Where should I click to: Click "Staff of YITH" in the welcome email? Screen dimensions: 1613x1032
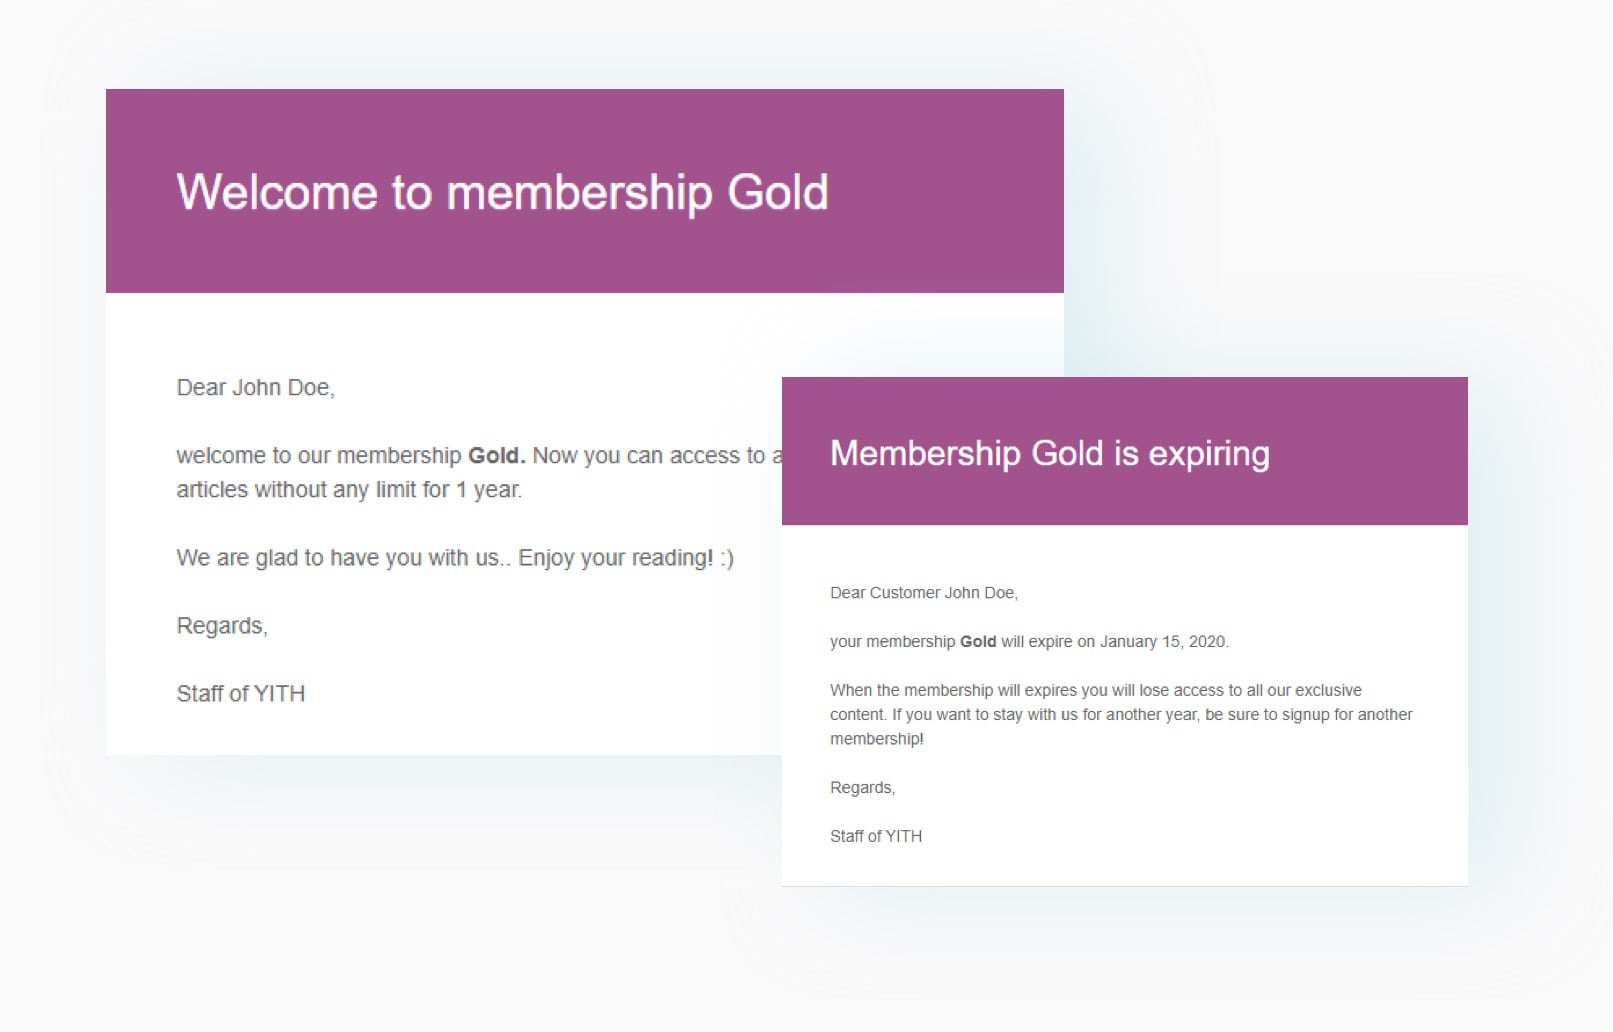pos(240,694)
